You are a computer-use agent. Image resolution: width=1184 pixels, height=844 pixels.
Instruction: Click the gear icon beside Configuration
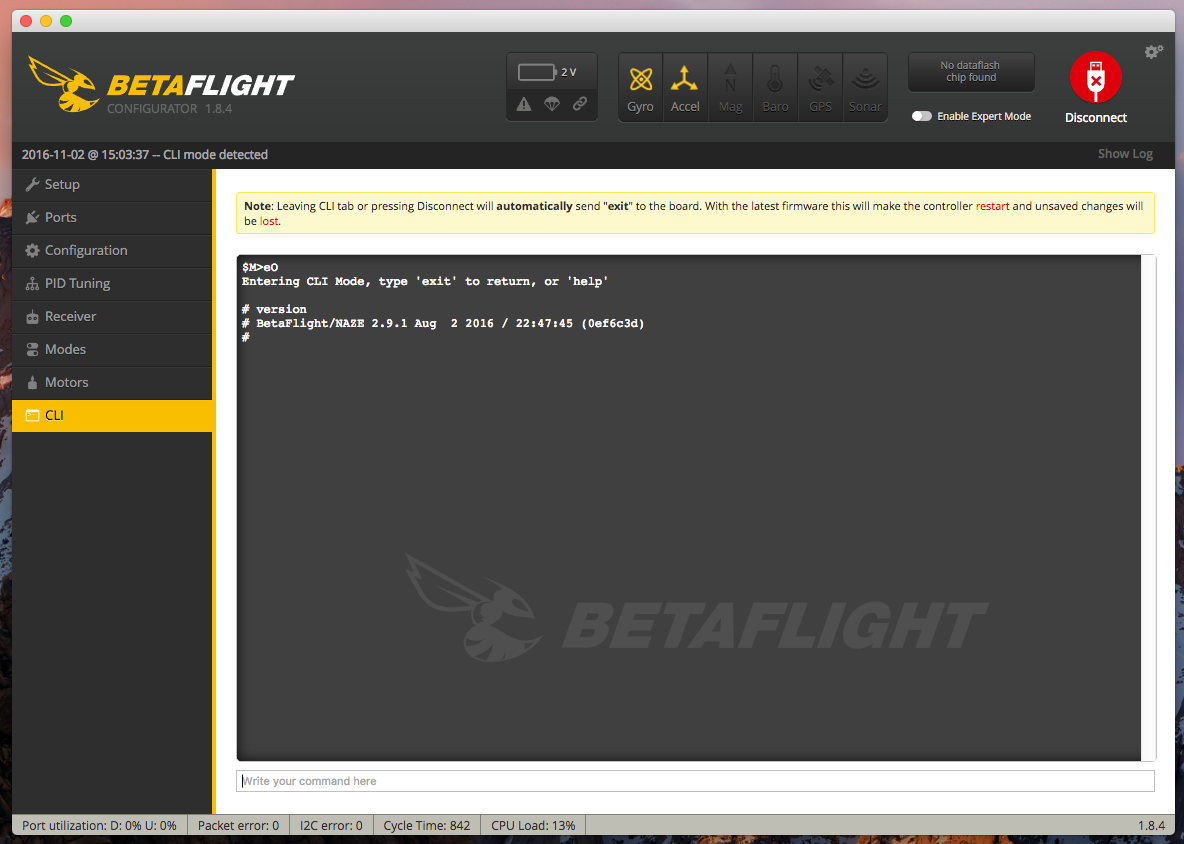pyautogui.click(x=32, y=251)
